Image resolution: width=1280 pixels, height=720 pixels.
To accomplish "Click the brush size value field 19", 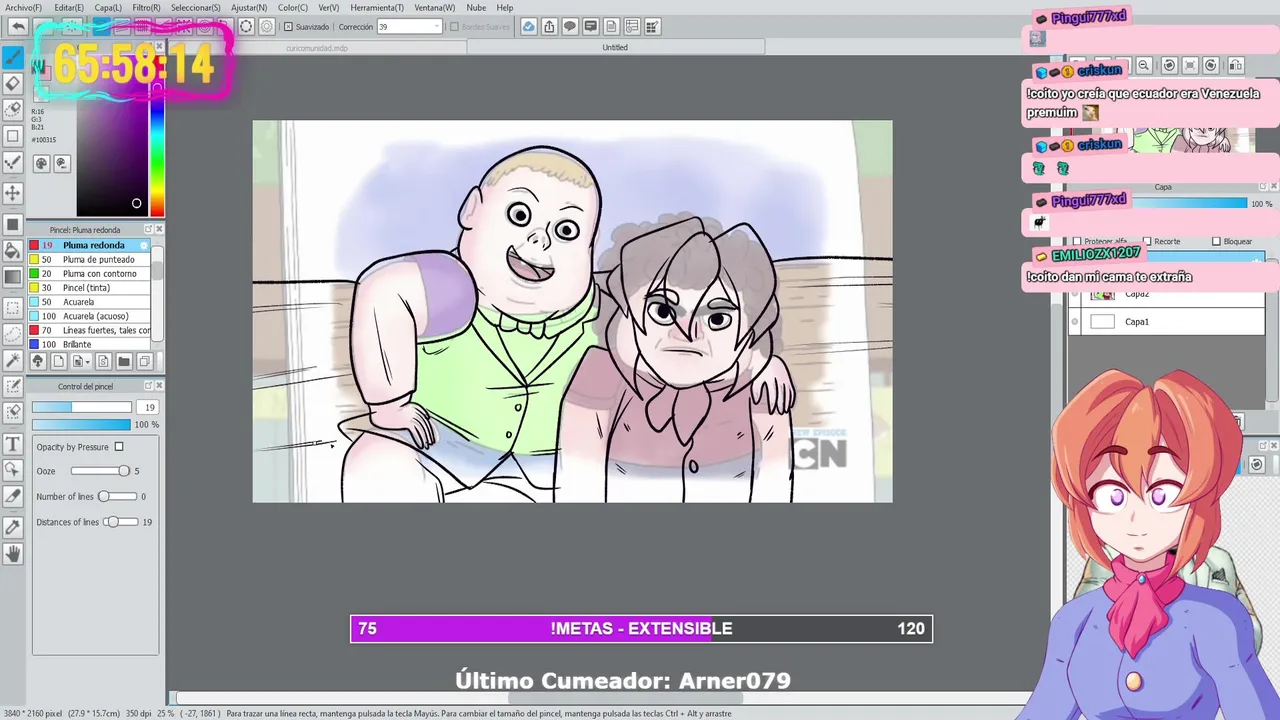I will 148,407.
